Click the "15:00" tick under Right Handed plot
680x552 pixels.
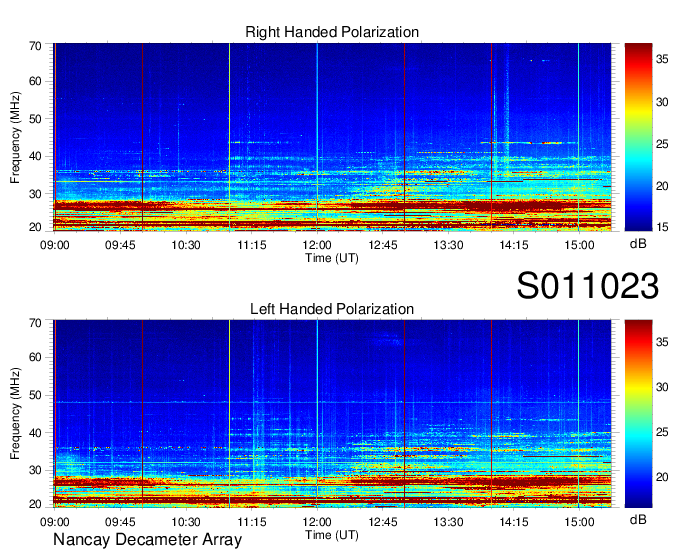579,245
